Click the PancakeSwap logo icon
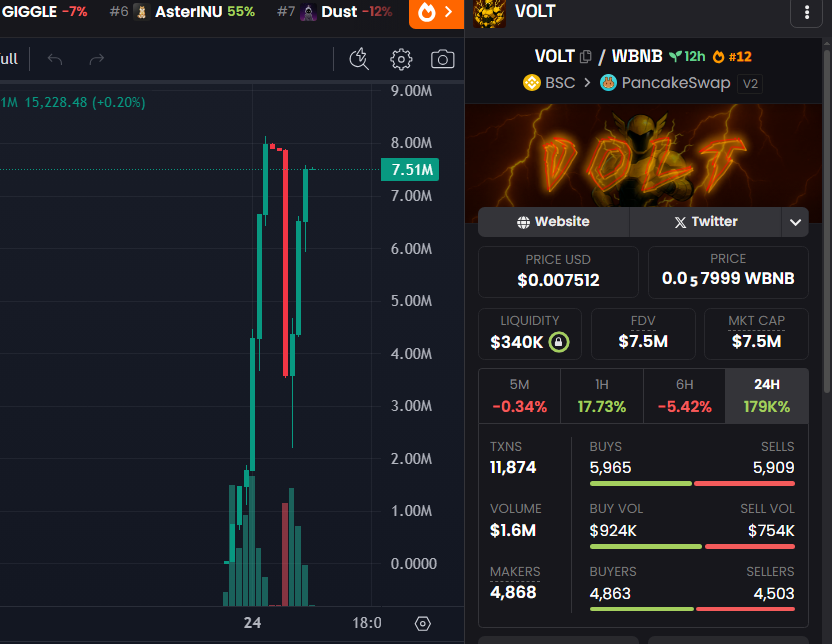 (608, 83)
